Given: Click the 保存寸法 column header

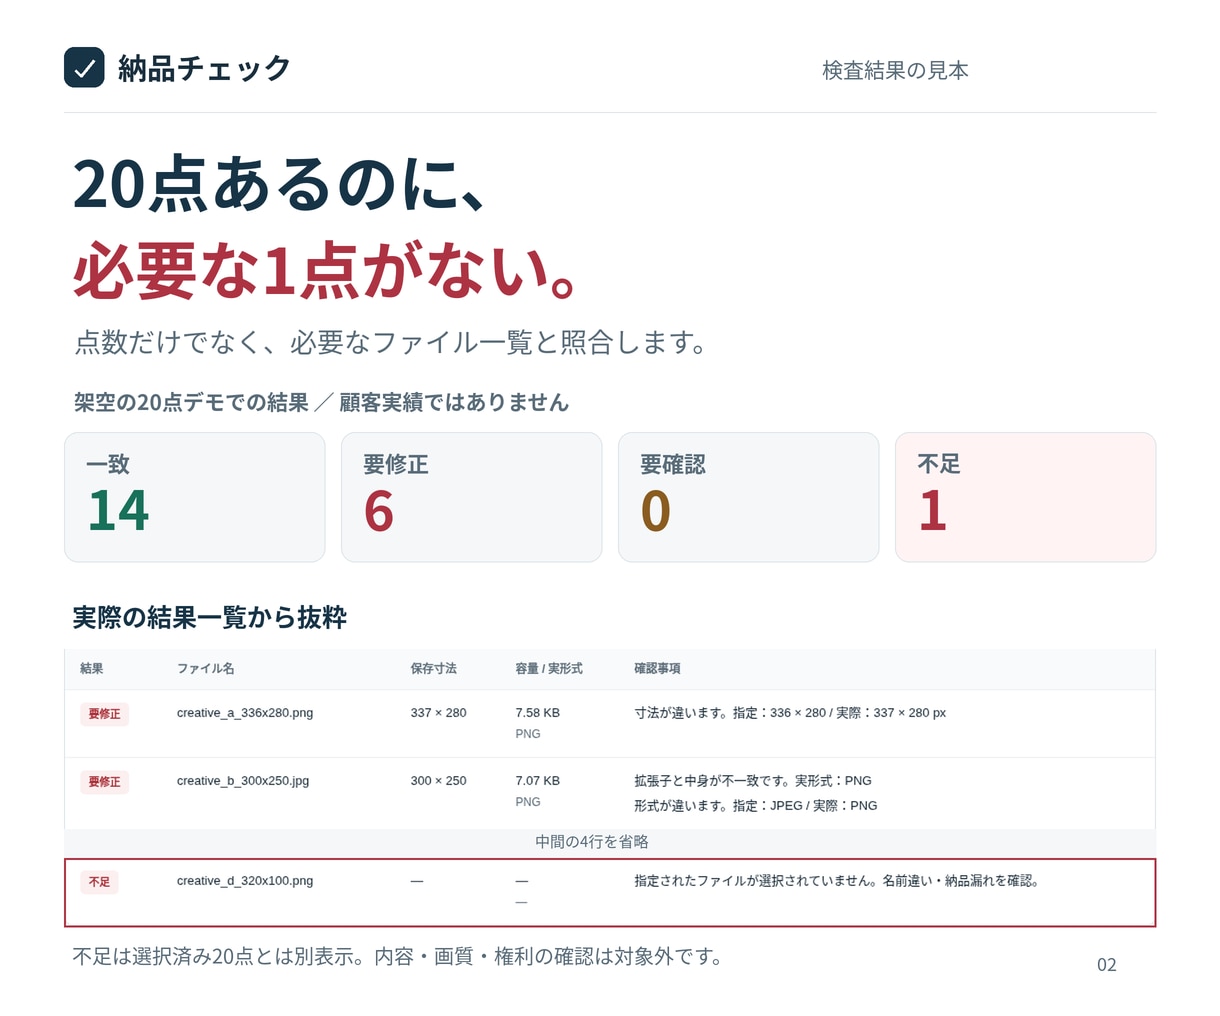Looking at the screenshot, I should (433, 668).
